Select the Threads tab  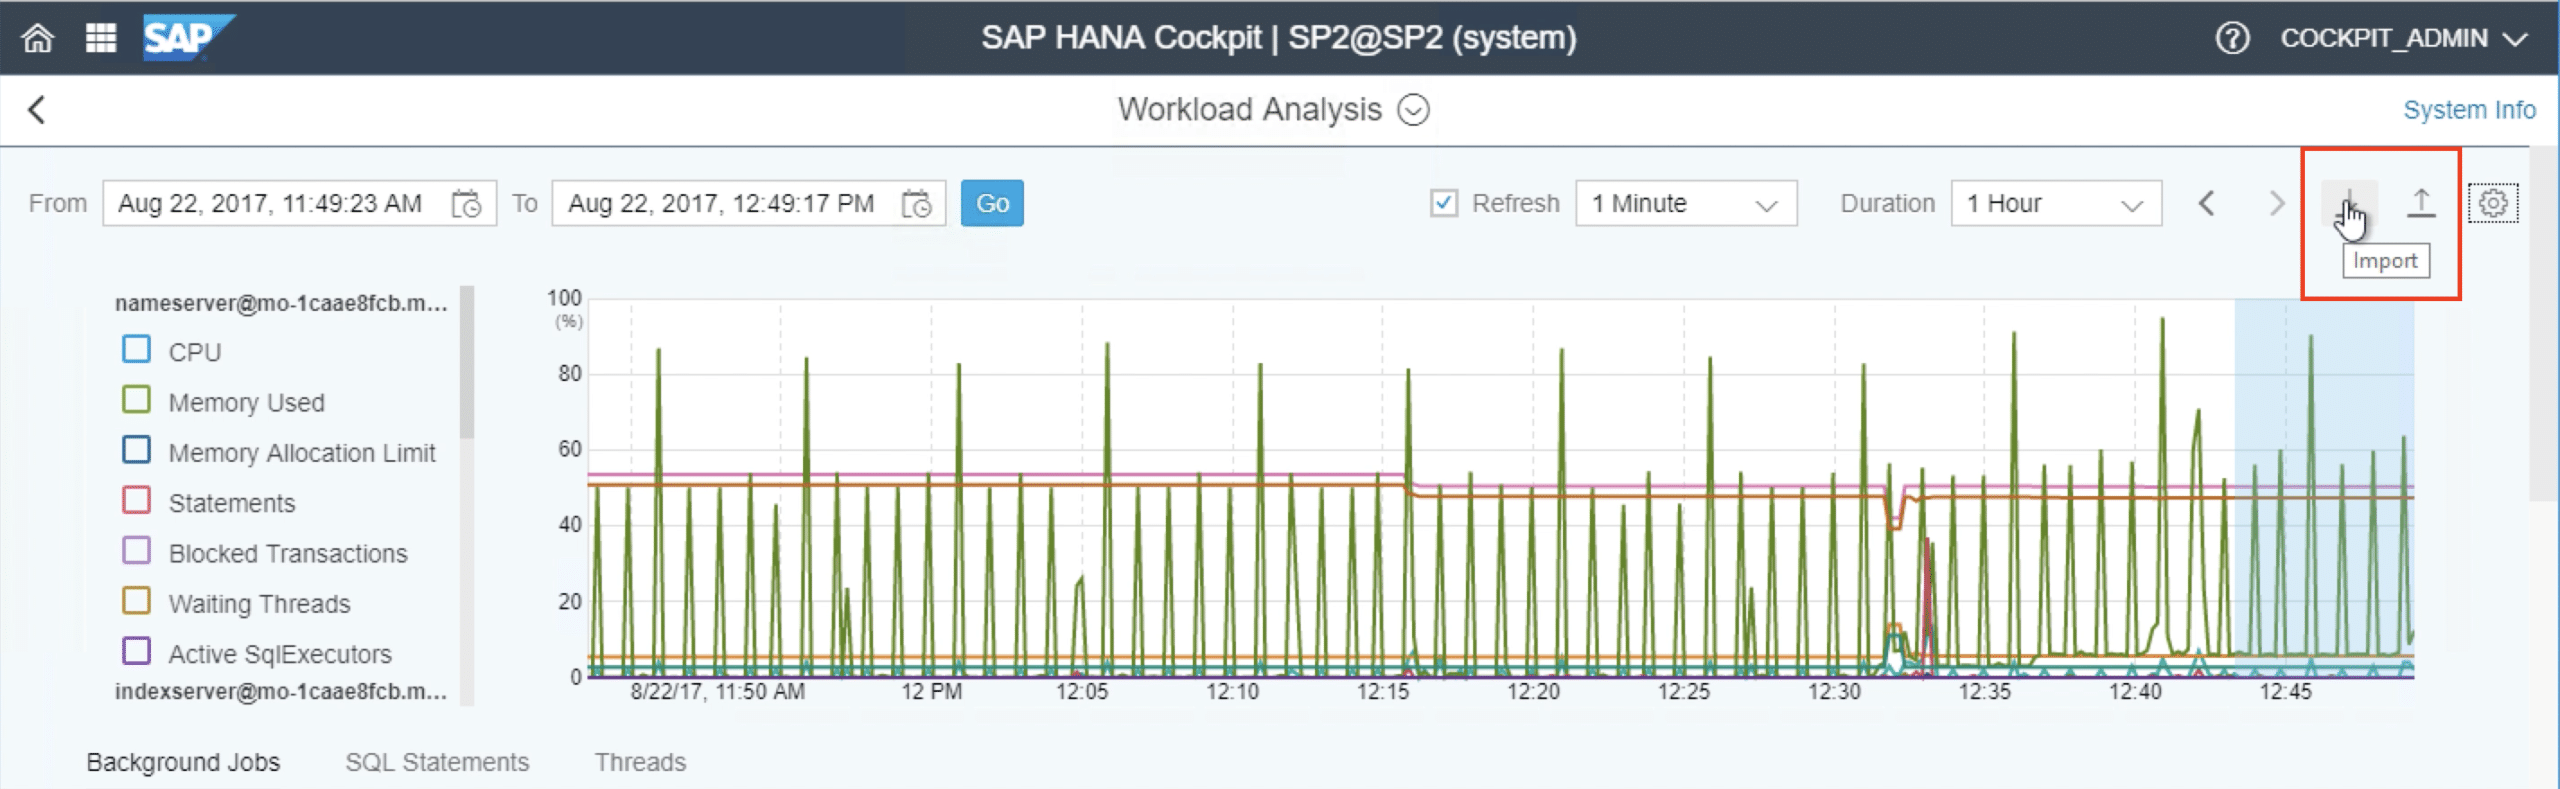pos(640,762)
